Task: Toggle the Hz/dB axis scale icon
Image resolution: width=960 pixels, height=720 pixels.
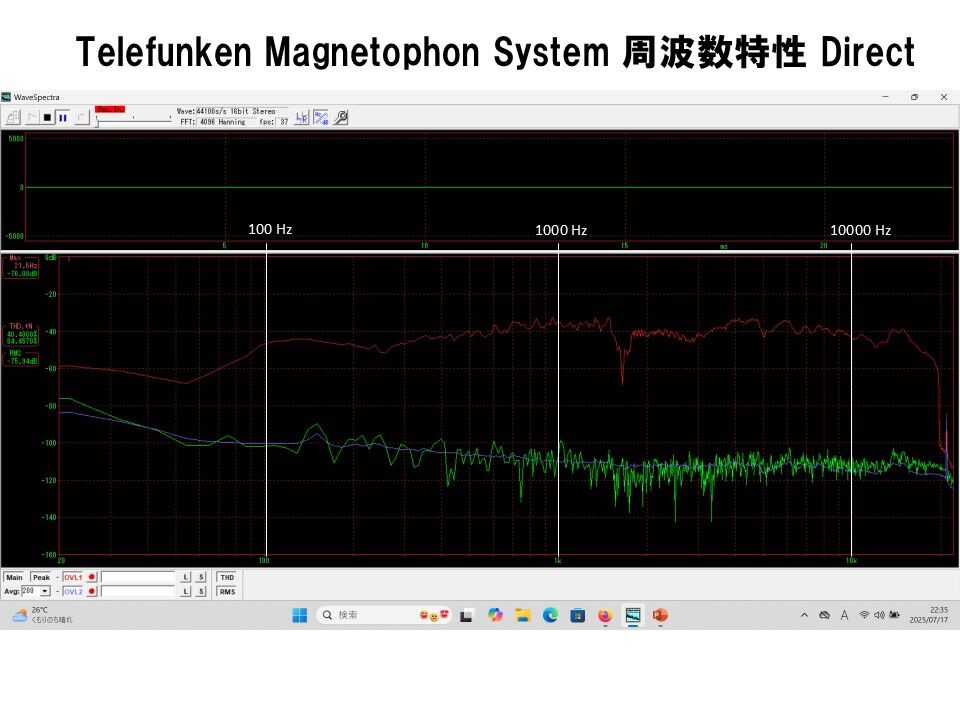Action: [x=321, y=117]
